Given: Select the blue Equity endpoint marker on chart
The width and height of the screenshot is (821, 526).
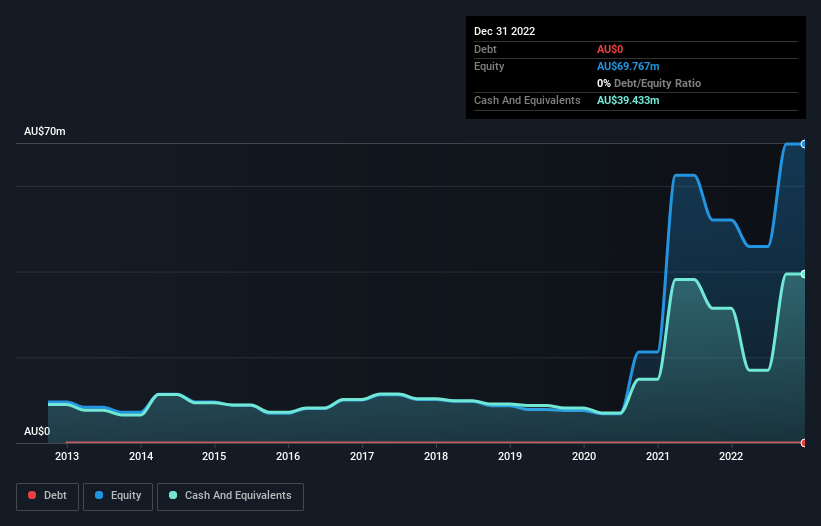Looking at the screenshot, I should pyautogui.click(x=804, y=144).
